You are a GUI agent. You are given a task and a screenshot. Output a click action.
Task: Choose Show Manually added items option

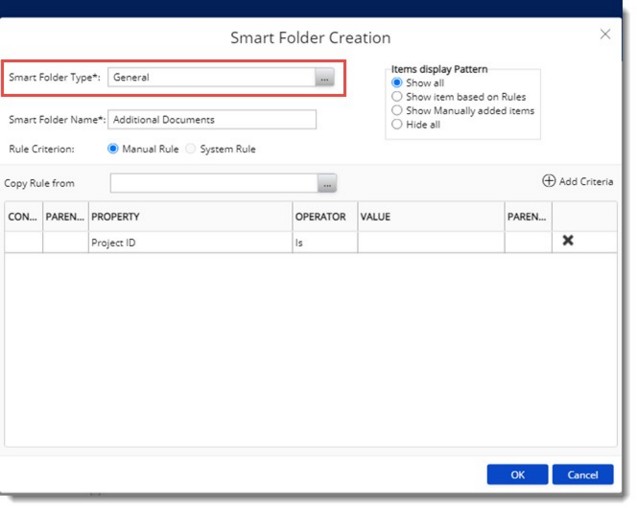[x=397, y=111]
